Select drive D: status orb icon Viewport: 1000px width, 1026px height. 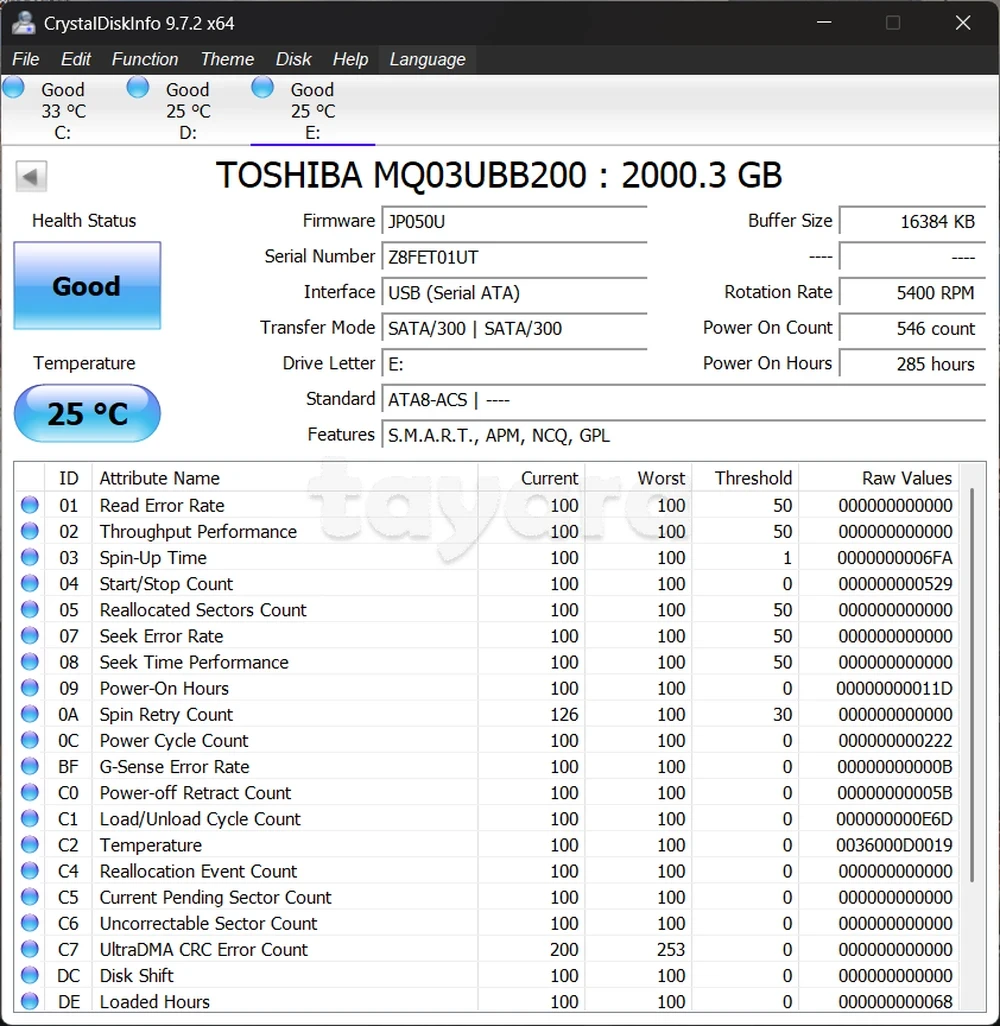click(138, 88)
